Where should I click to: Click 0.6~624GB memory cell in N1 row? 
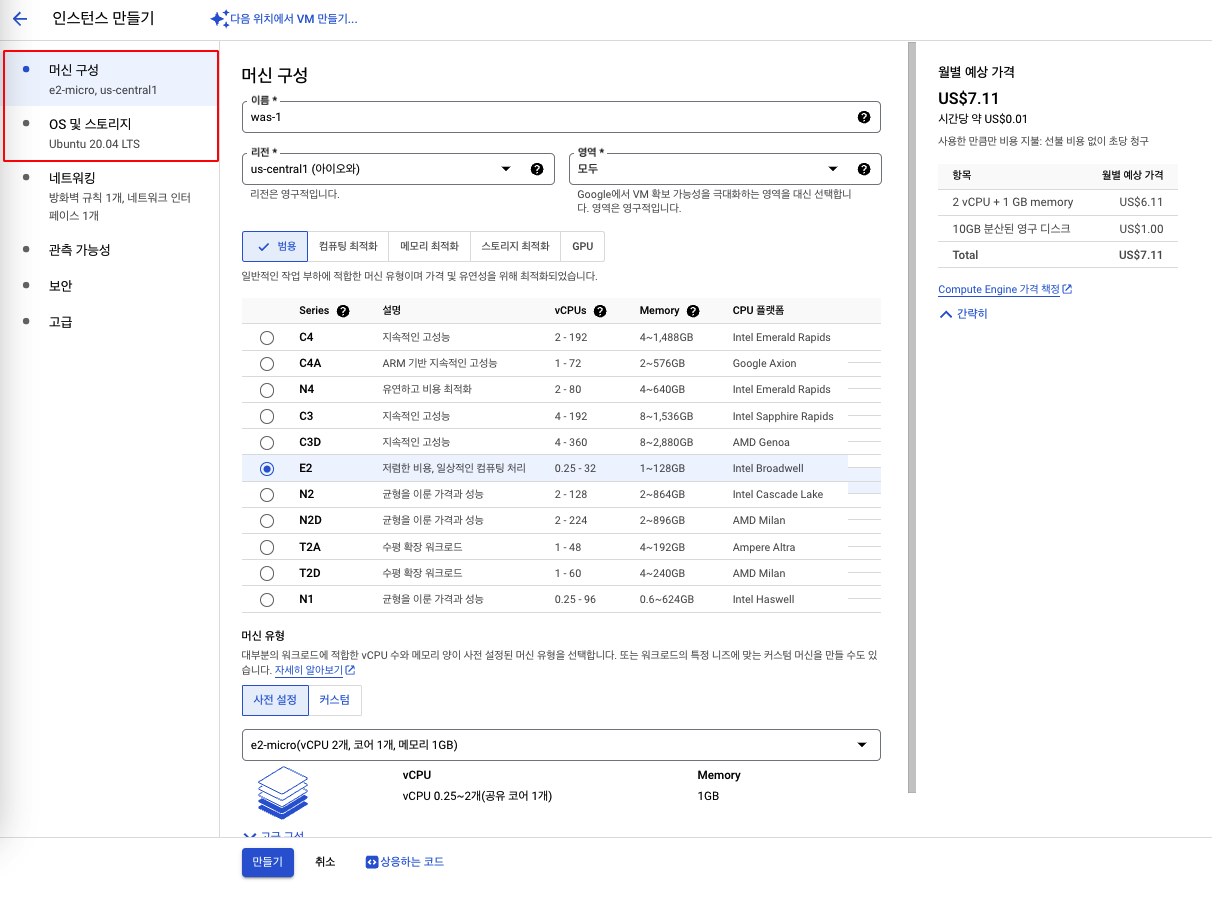pos(665,599)
